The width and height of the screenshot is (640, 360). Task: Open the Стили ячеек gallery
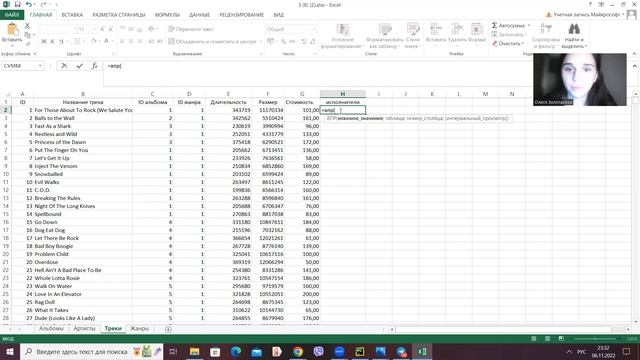tap(413, 36)
